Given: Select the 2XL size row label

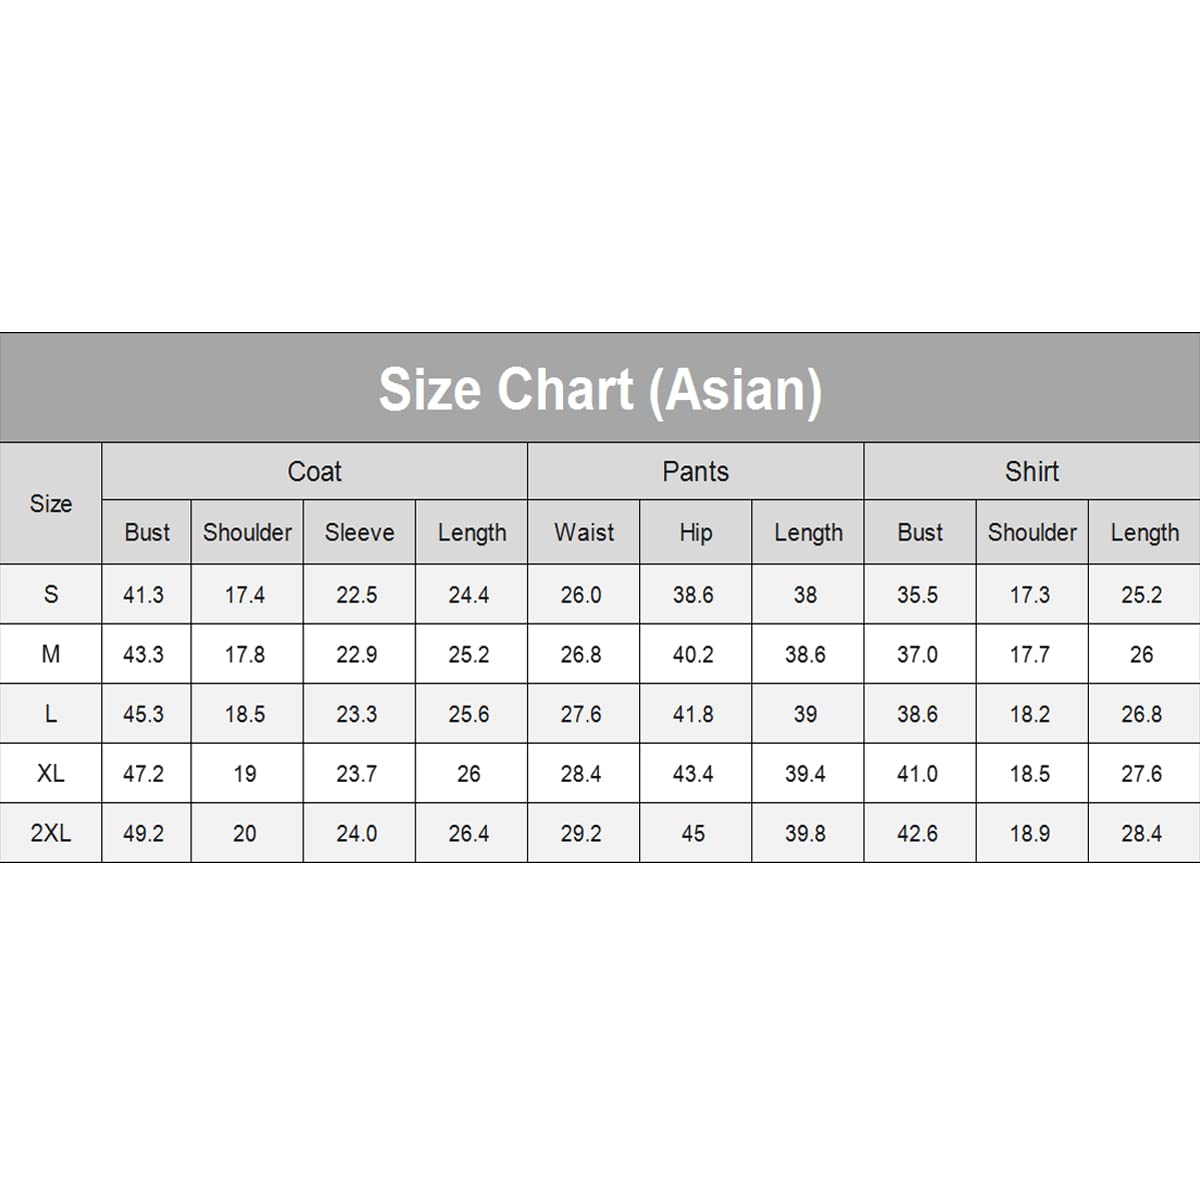Looking at the screenshot, I should 51,833.
